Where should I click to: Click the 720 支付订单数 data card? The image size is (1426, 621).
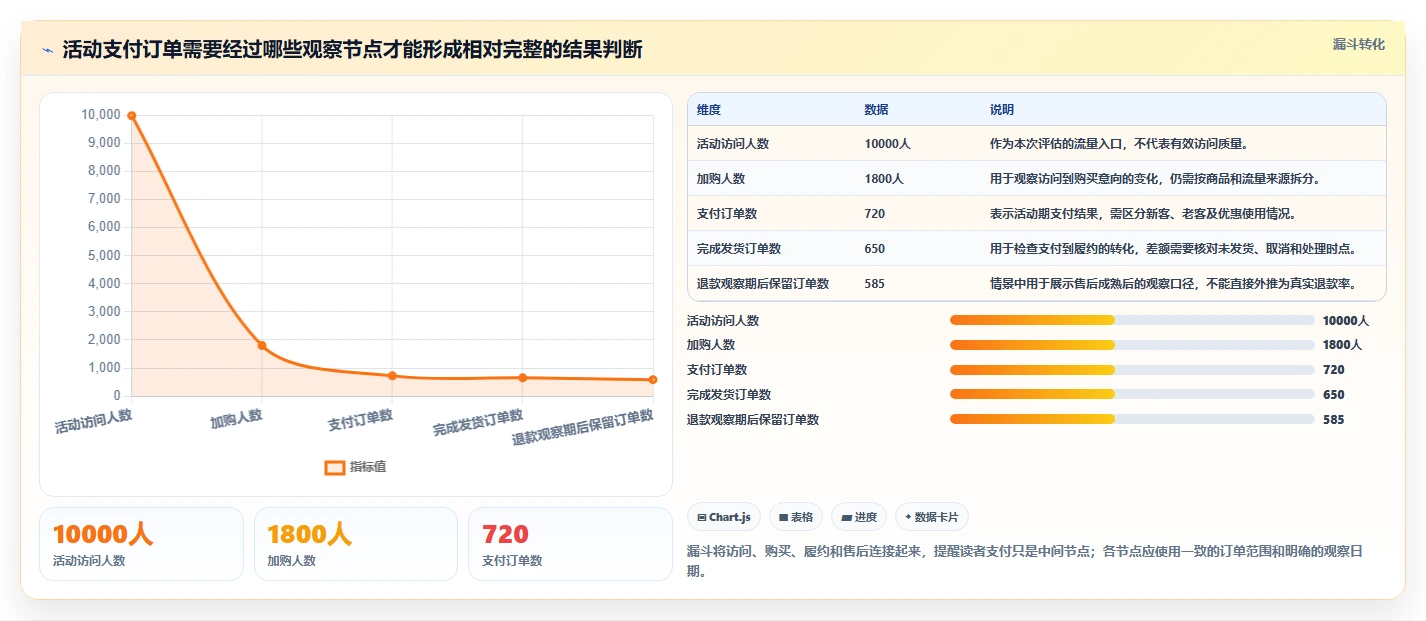(570, 544)
